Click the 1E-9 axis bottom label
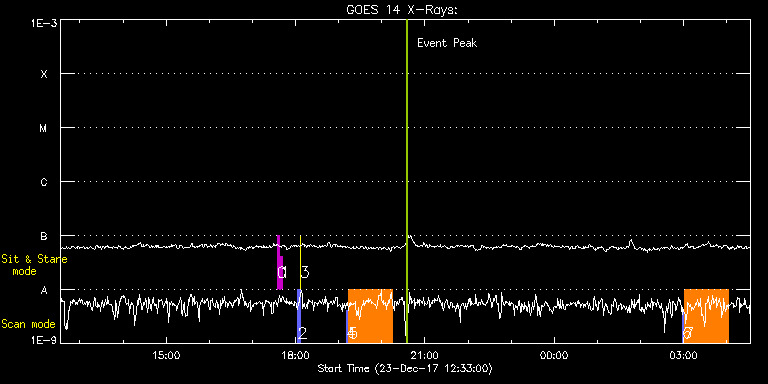The width and height of the screenshot is (768, 384). tap(44, 340)
